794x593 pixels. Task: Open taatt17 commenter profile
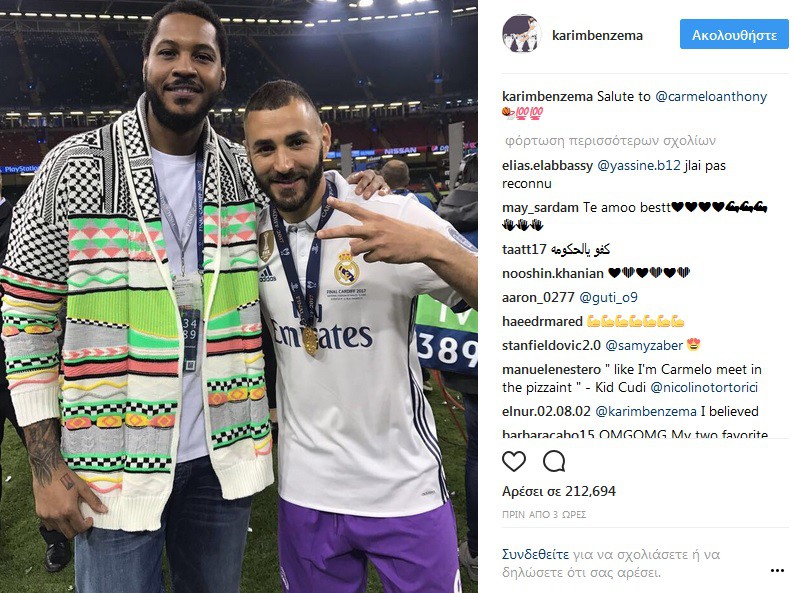(524, 249)
